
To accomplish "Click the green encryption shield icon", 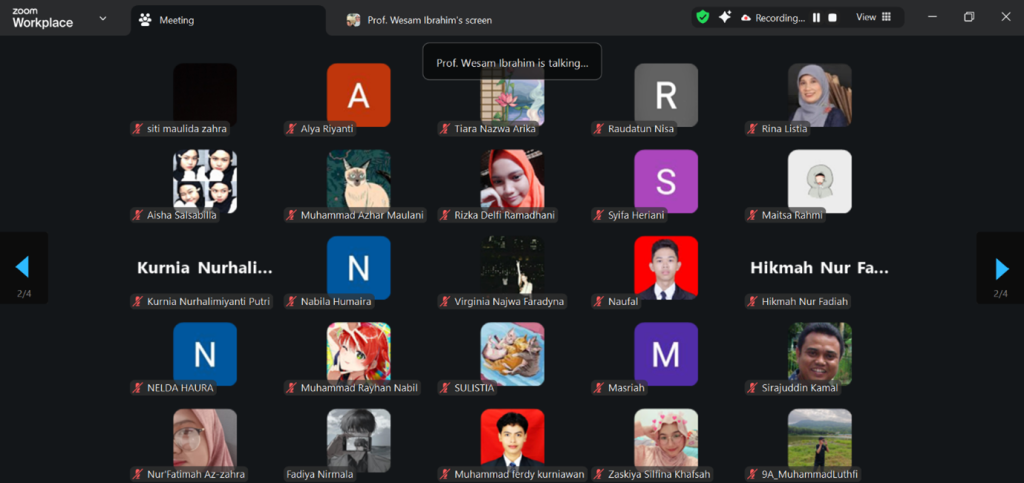I will tap(703, 17).
